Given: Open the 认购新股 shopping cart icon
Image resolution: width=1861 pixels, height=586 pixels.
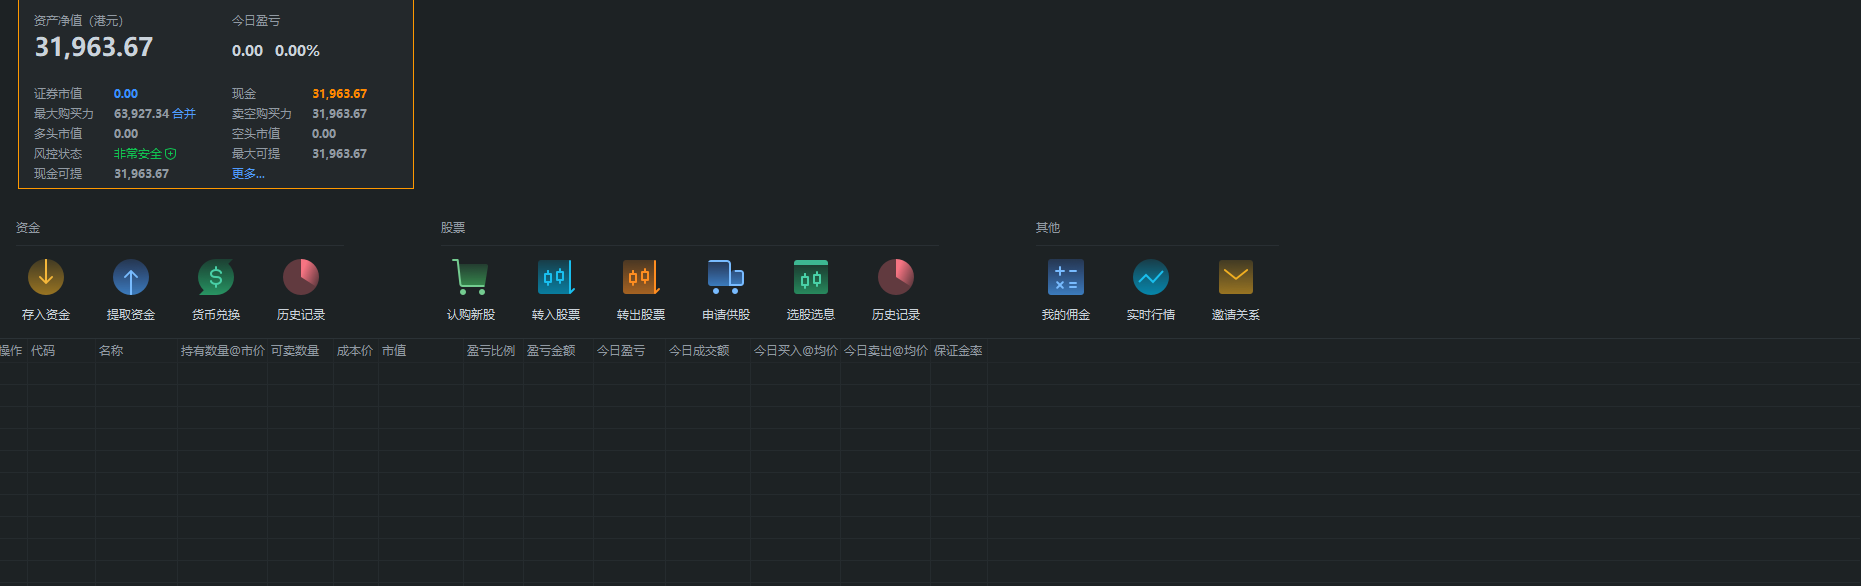Looking at the screenshot, I should 471,278.
